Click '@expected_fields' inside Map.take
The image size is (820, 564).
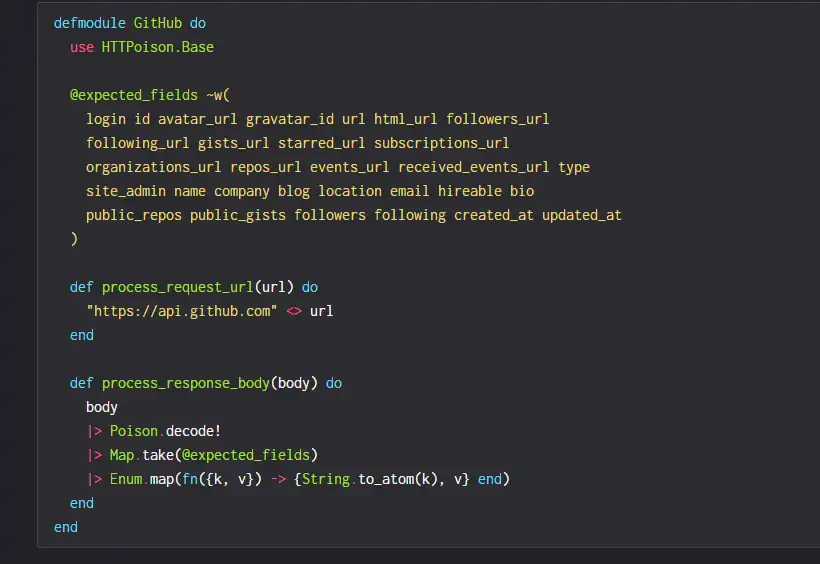click(246, 455)
